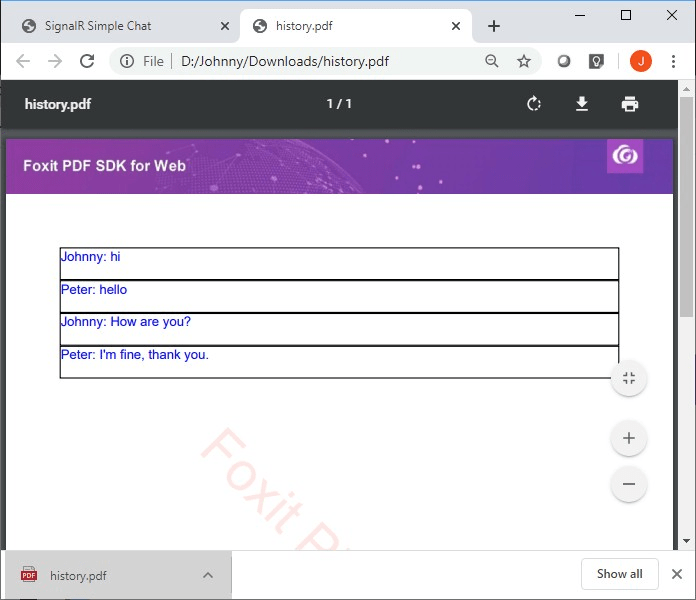Click scrollbar up arrow
Image resolution: width=696 pixels, height=600 pixels.
(x=687, y=89)
